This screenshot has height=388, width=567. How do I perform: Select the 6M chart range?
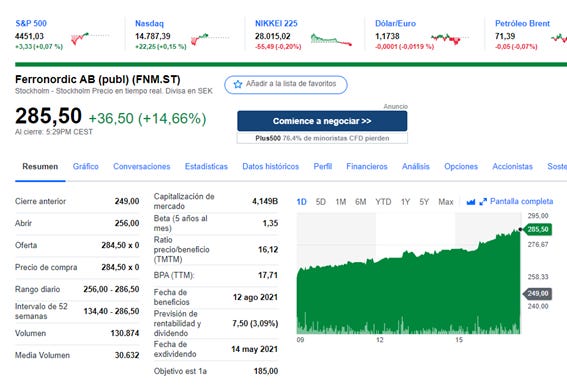pyautogui.click(x=361, y=202)
